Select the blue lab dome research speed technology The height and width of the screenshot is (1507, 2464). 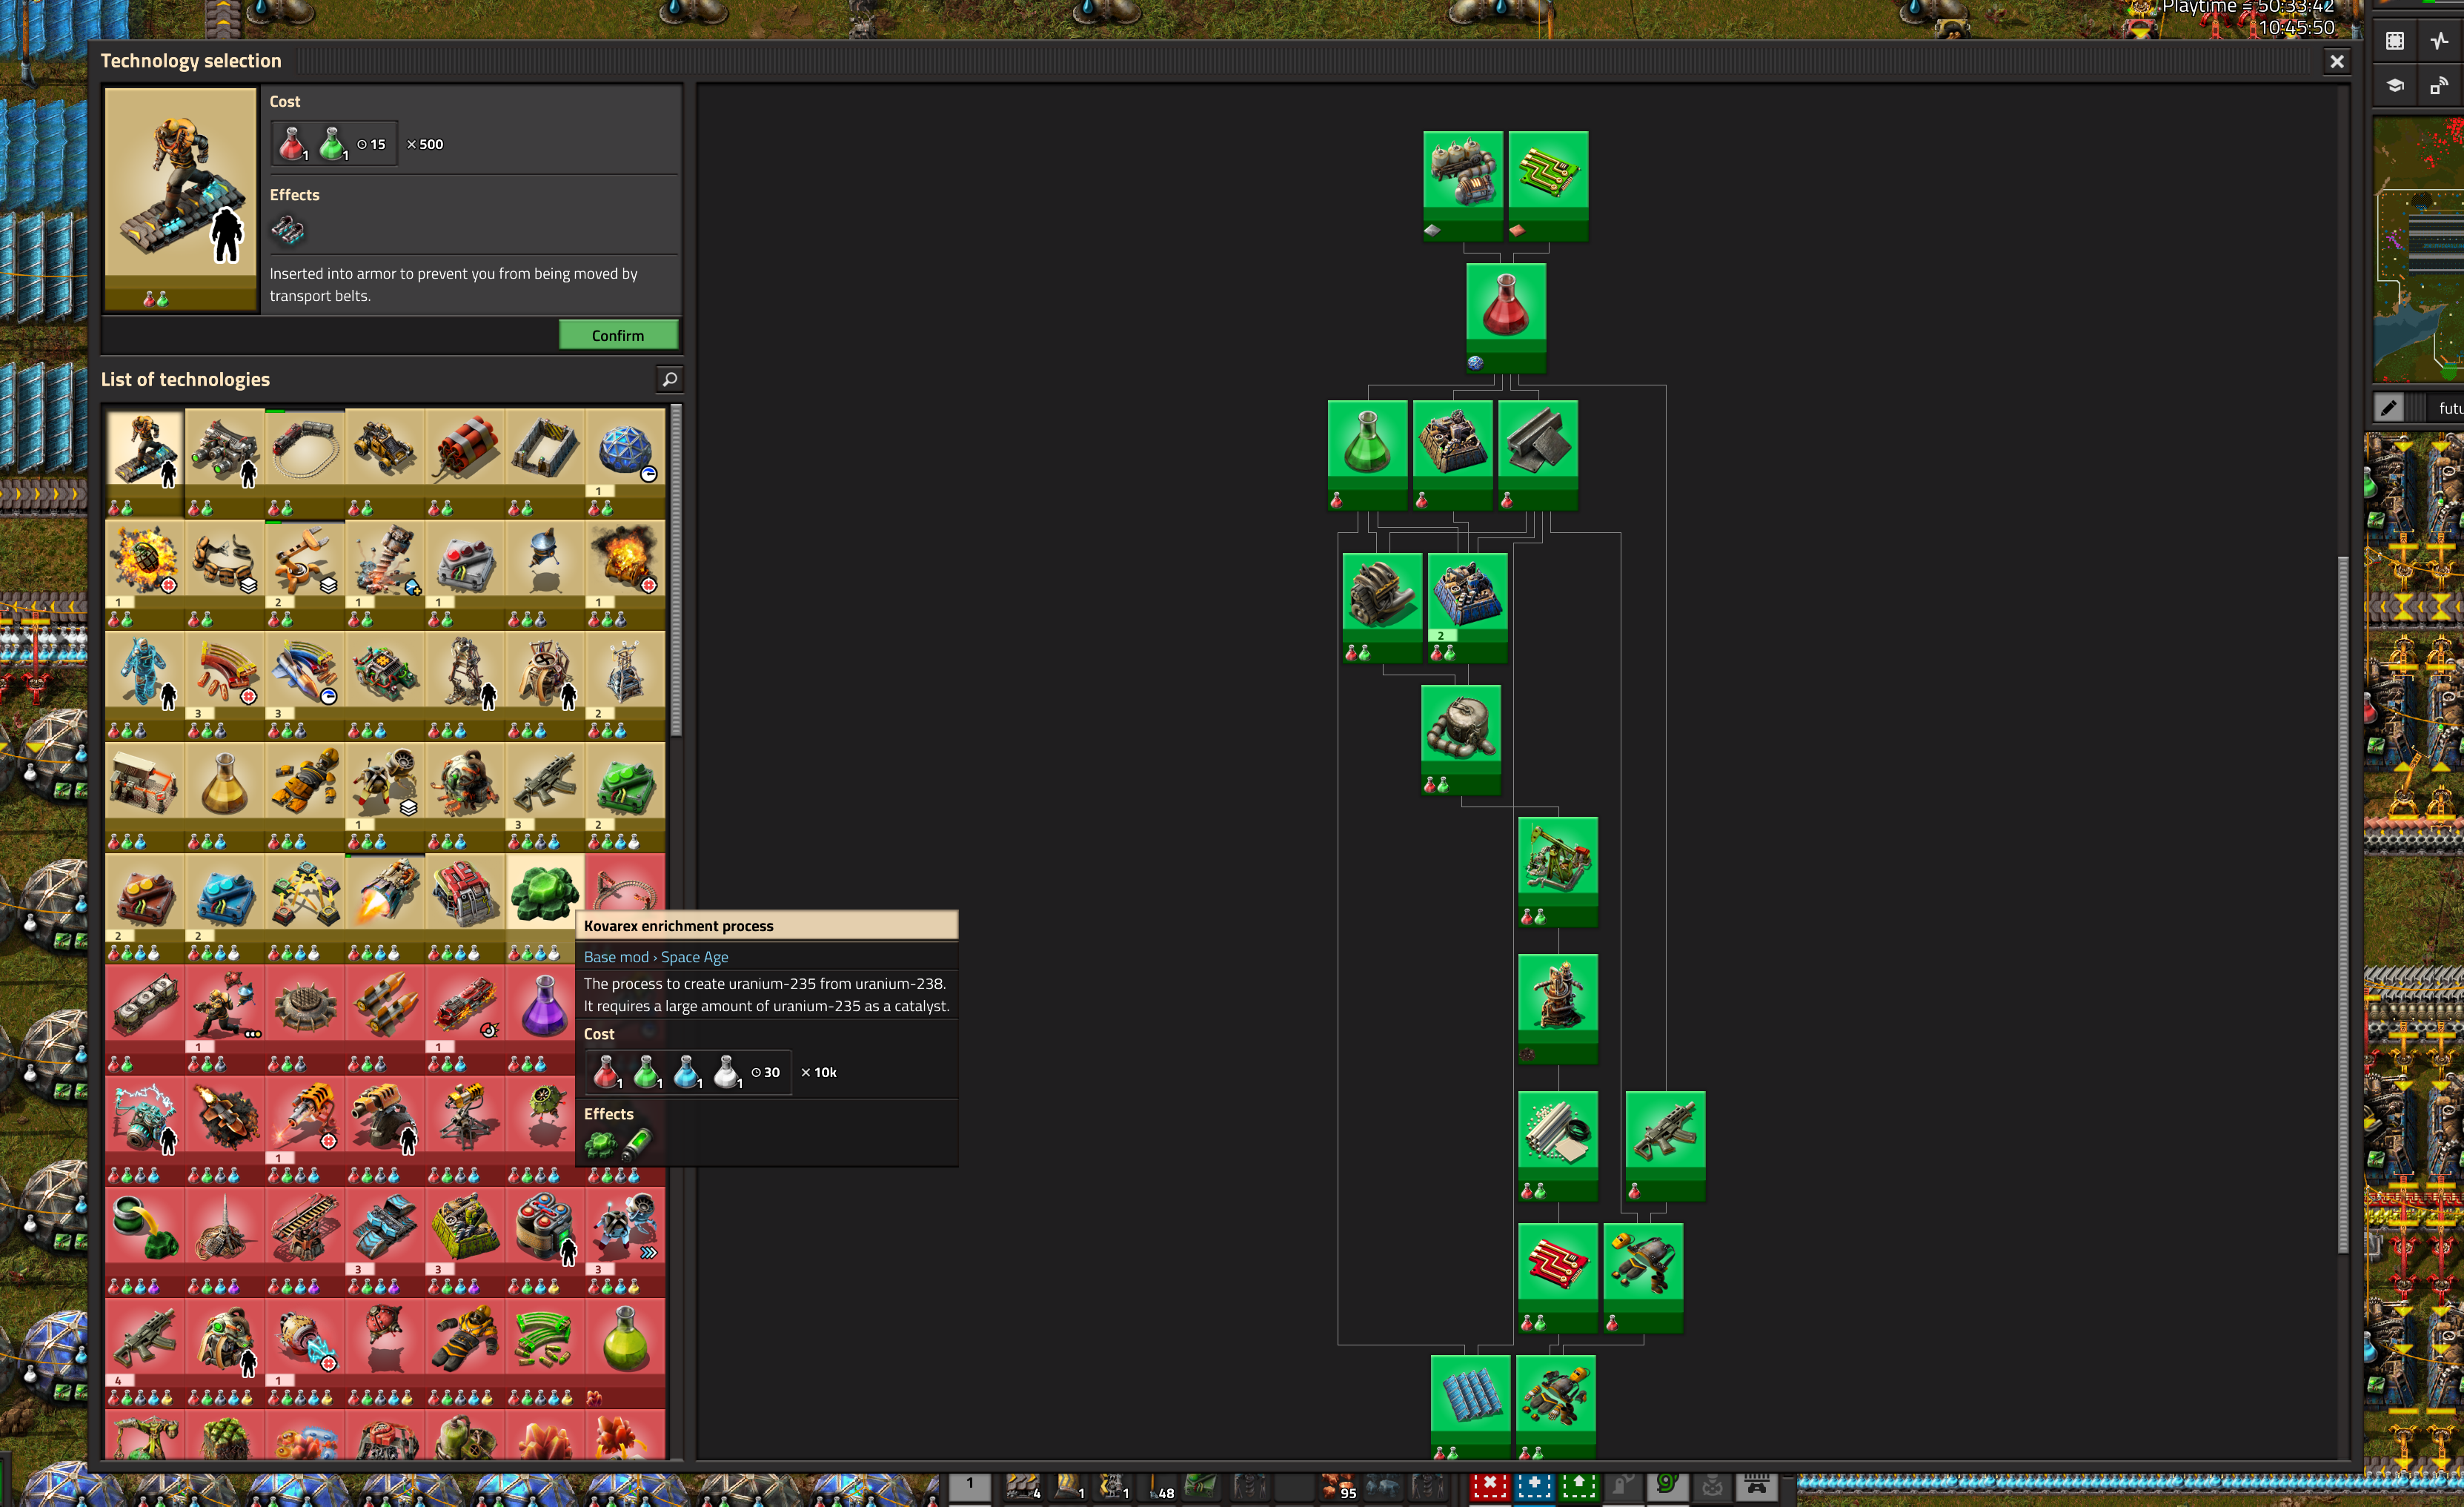click(625, 463)
